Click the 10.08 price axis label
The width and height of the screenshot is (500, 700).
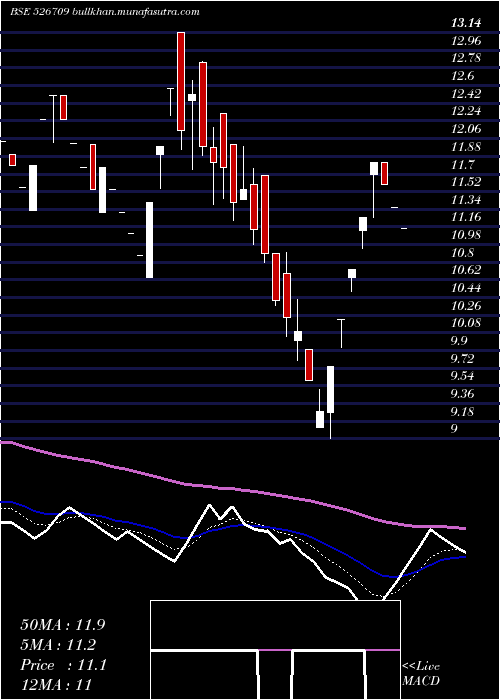pos(466,323)
